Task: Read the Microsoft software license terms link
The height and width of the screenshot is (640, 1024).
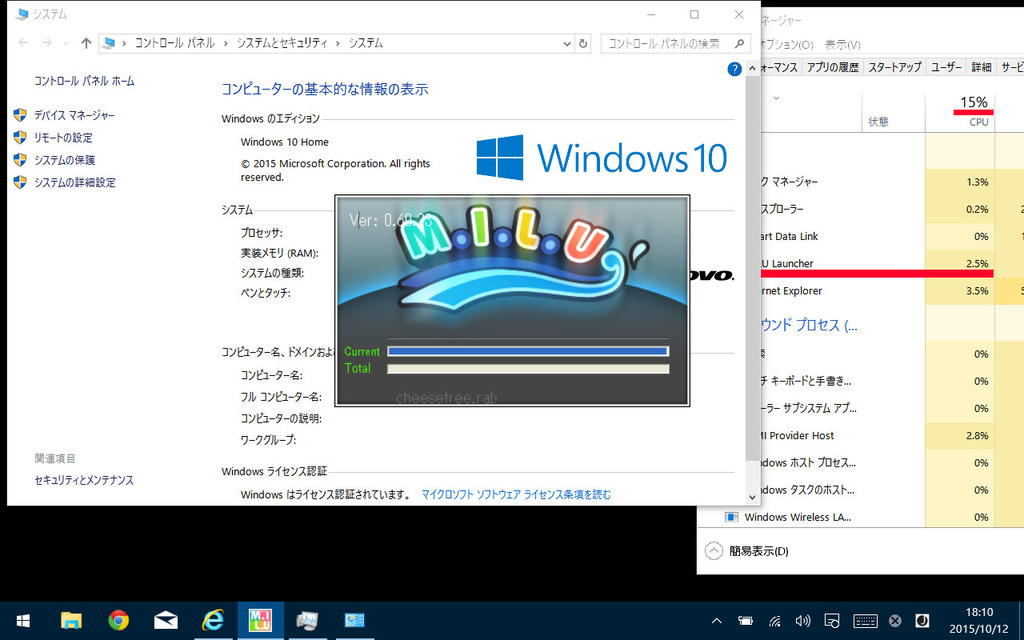Action: [x=515, y=494]
